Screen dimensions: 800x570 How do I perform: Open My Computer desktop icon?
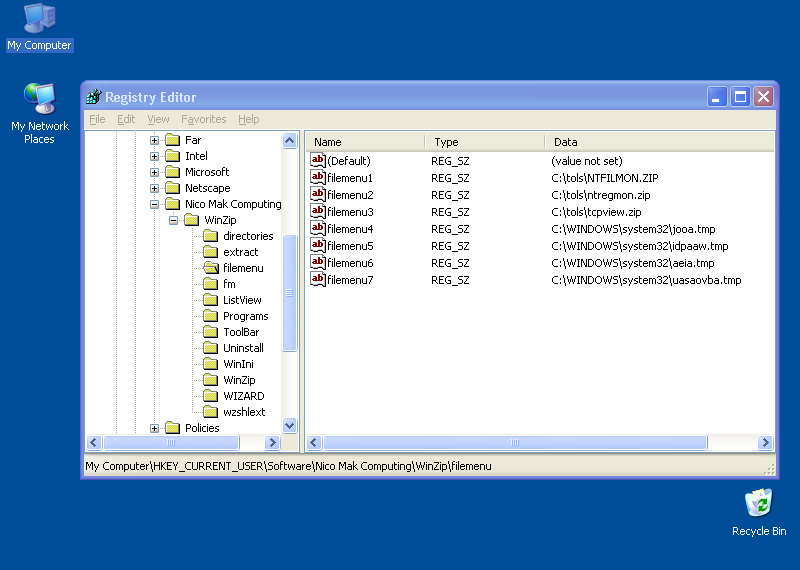39,28
